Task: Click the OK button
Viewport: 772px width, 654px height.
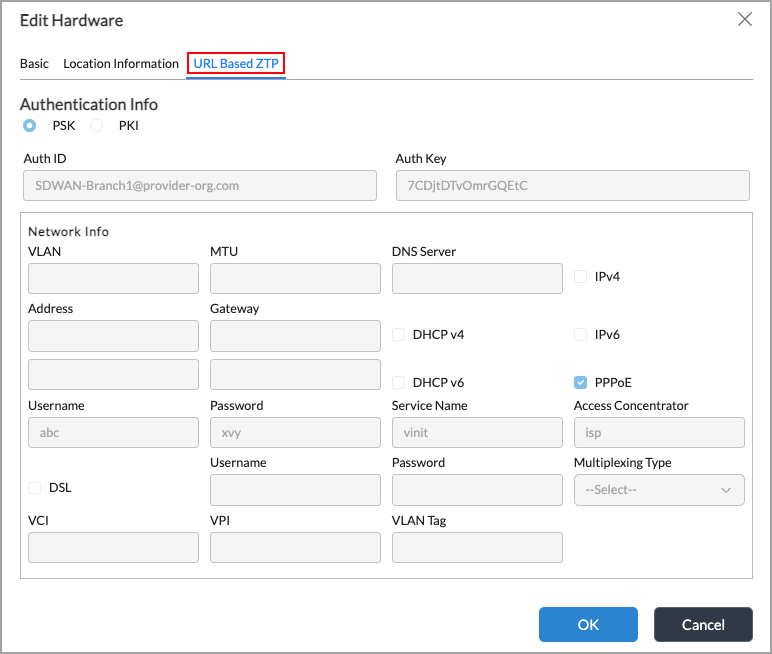Action: pos(588,624)
